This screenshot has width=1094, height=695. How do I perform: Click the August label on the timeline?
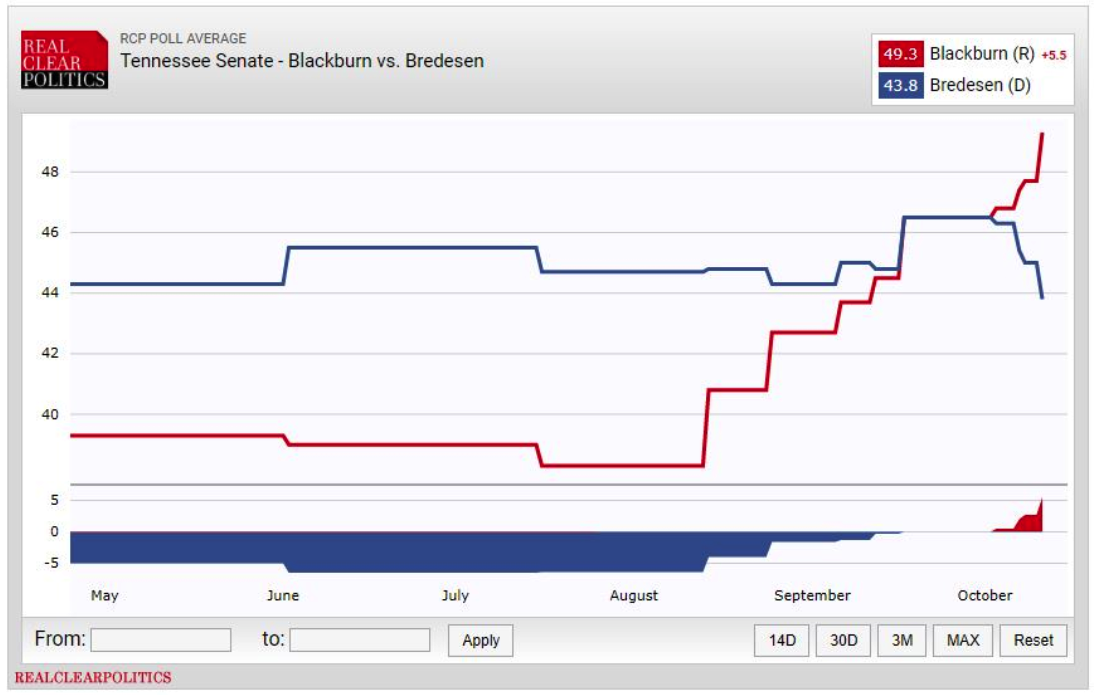point(634,595)
